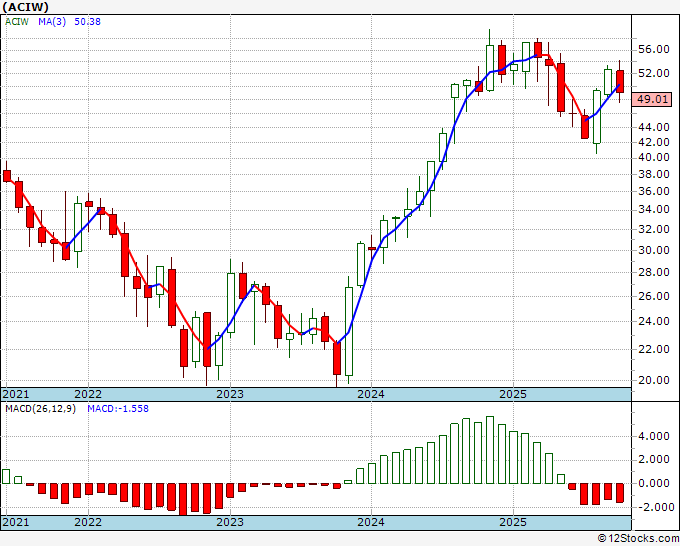Click 2024 on the price chart timeline
The height and width of the screenshot is (546, 680).
(x=371, y=394)
